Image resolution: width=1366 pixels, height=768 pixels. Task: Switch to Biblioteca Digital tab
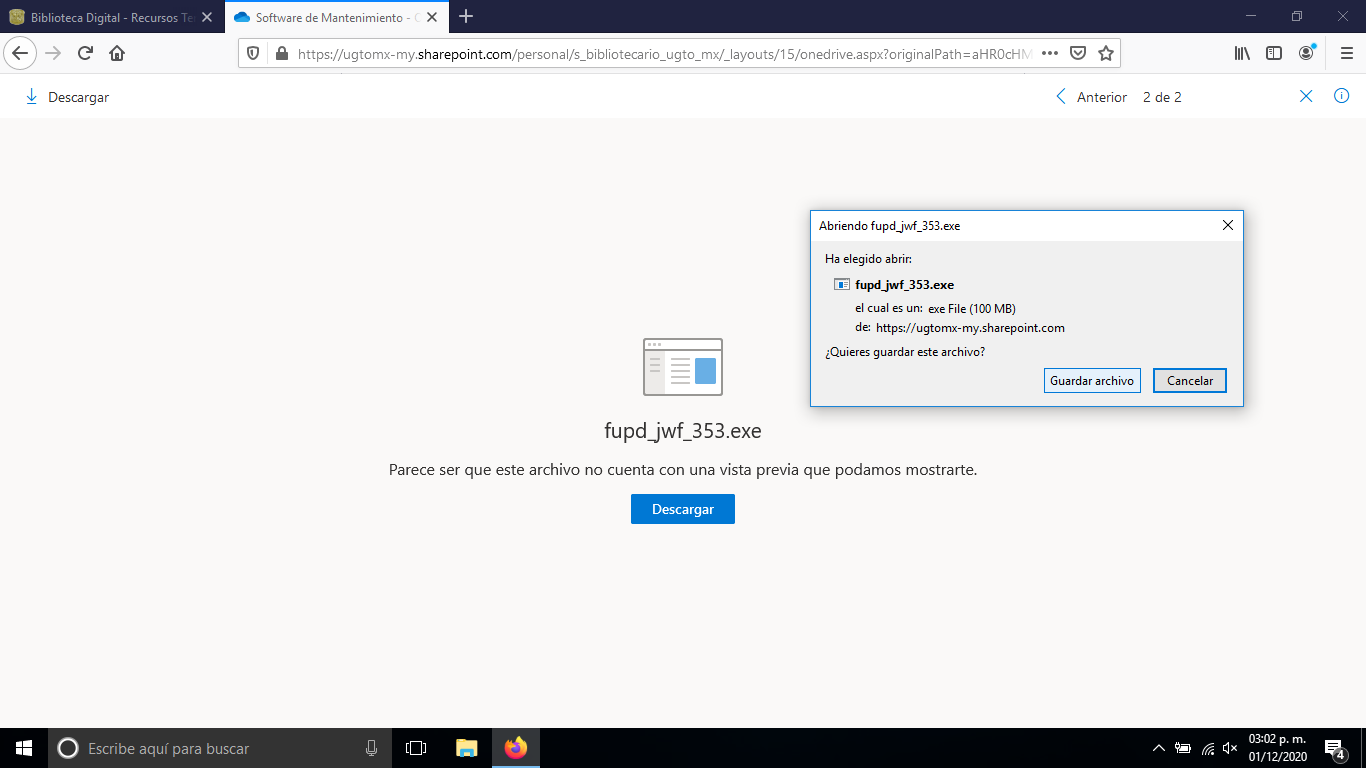click(x=108, y=17)
